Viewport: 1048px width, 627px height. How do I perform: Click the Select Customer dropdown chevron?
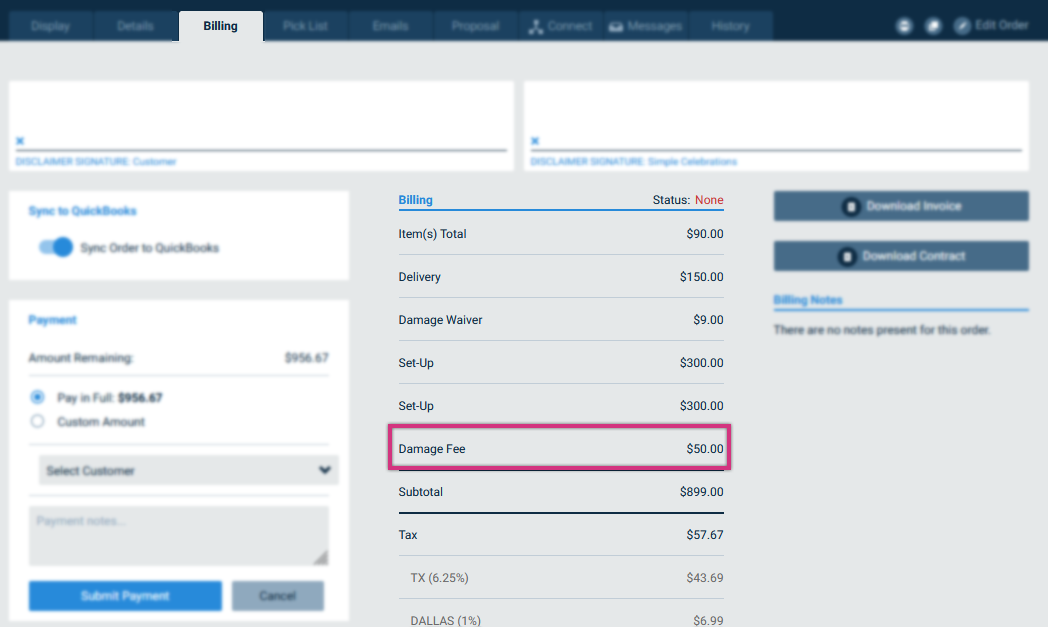(325, 470)
